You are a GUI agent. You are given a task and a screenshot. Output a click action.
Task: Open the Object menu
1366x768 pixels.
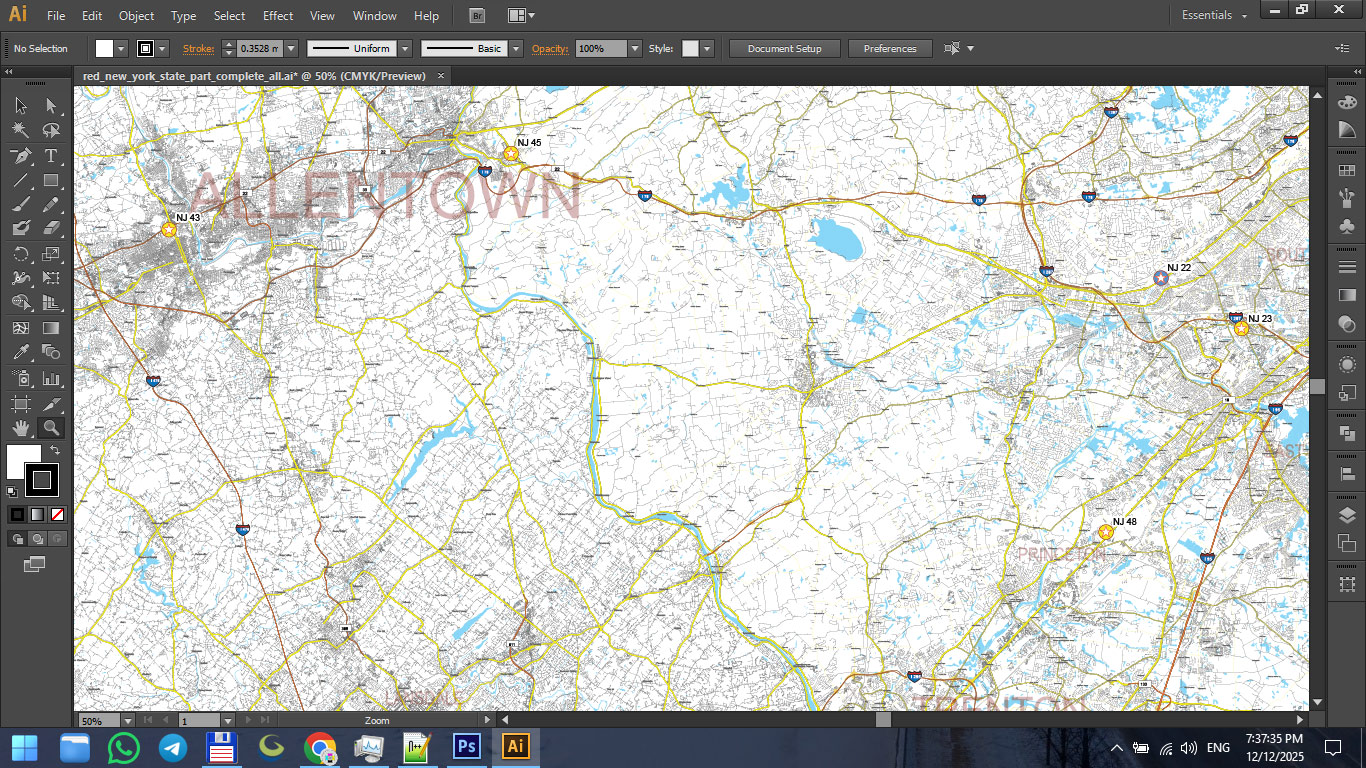click(136, 16)
